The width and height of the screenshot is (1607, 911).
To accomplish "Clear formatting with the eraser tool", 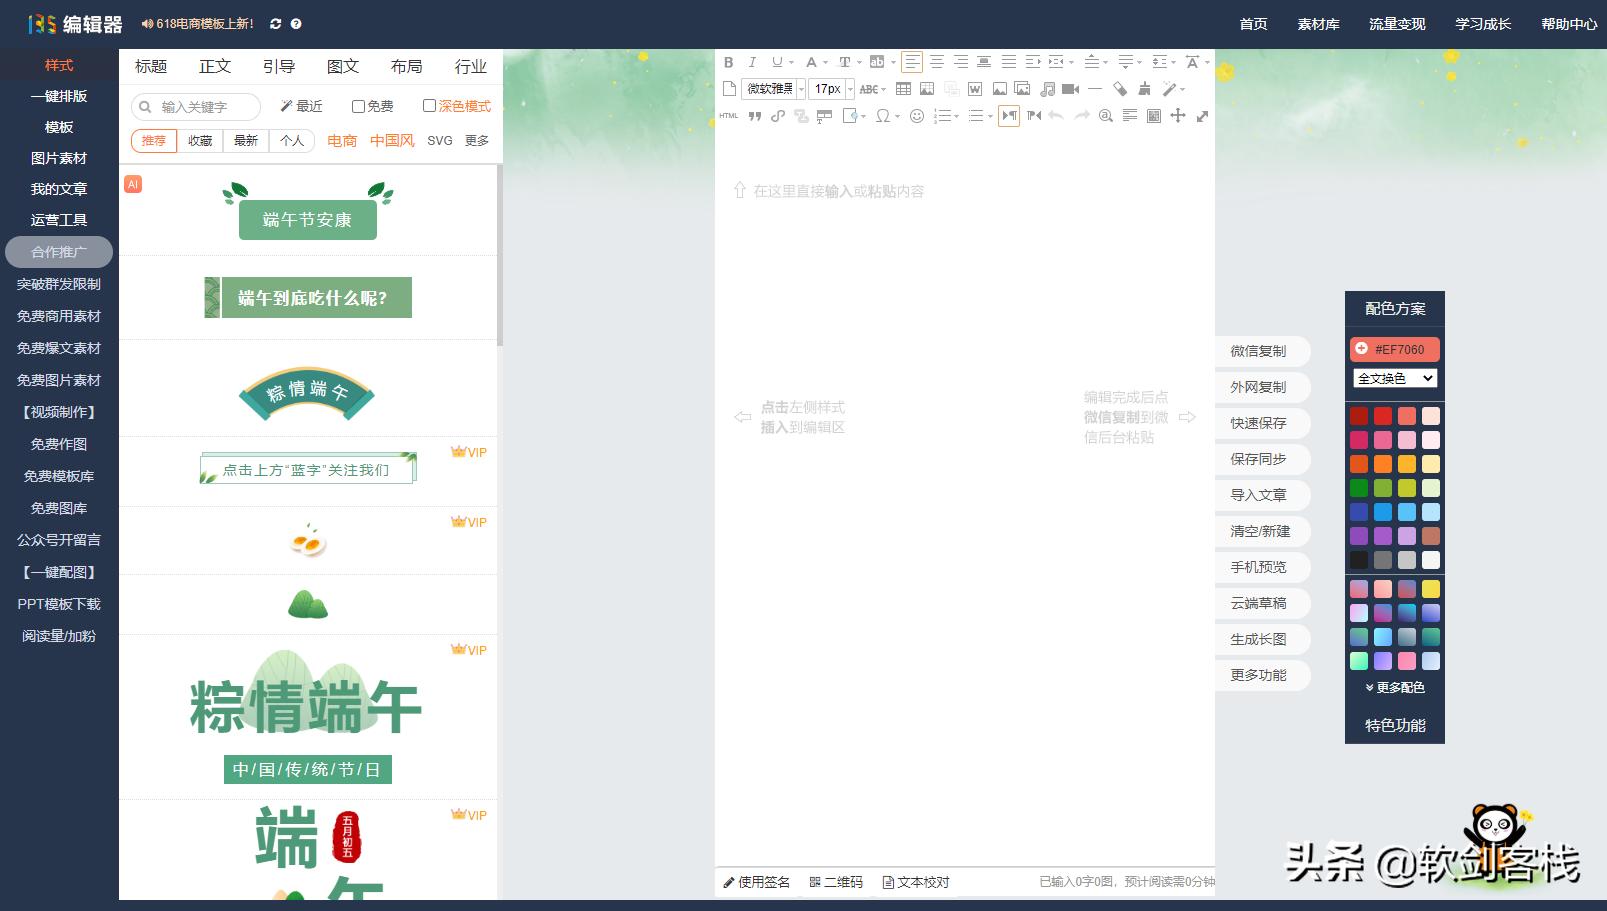I will click(x=1118, y=89).
